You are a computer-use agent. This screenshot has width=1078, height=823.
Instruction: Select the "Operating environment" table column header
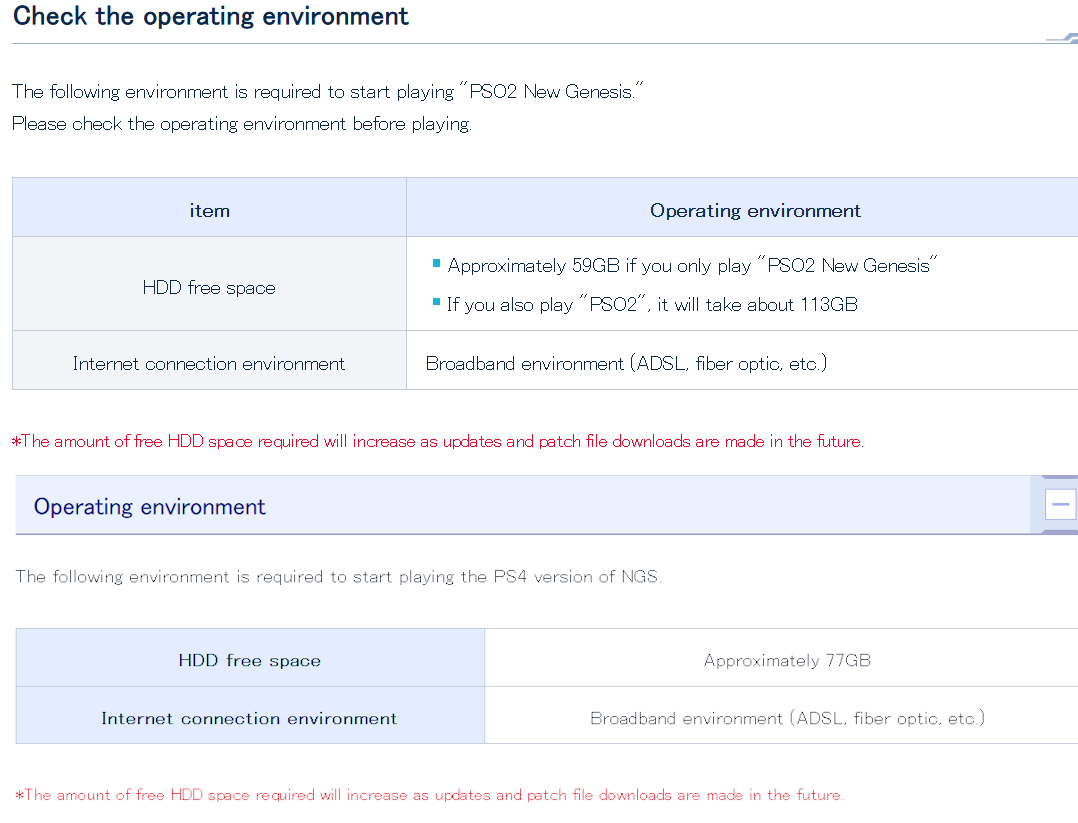tap(755, 211)
